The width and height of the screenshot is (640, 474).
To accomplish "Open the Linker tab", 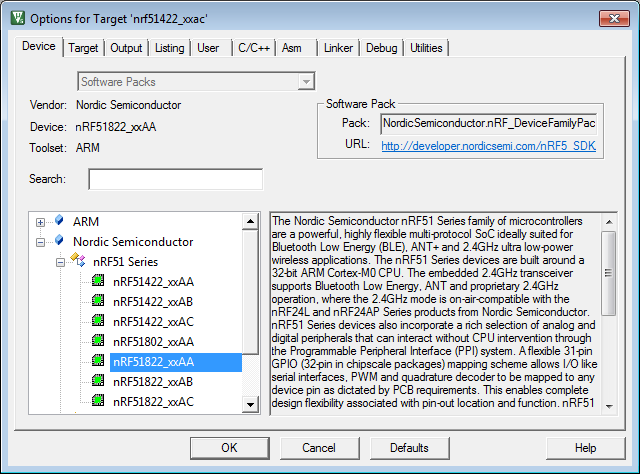I will point(338,48).
